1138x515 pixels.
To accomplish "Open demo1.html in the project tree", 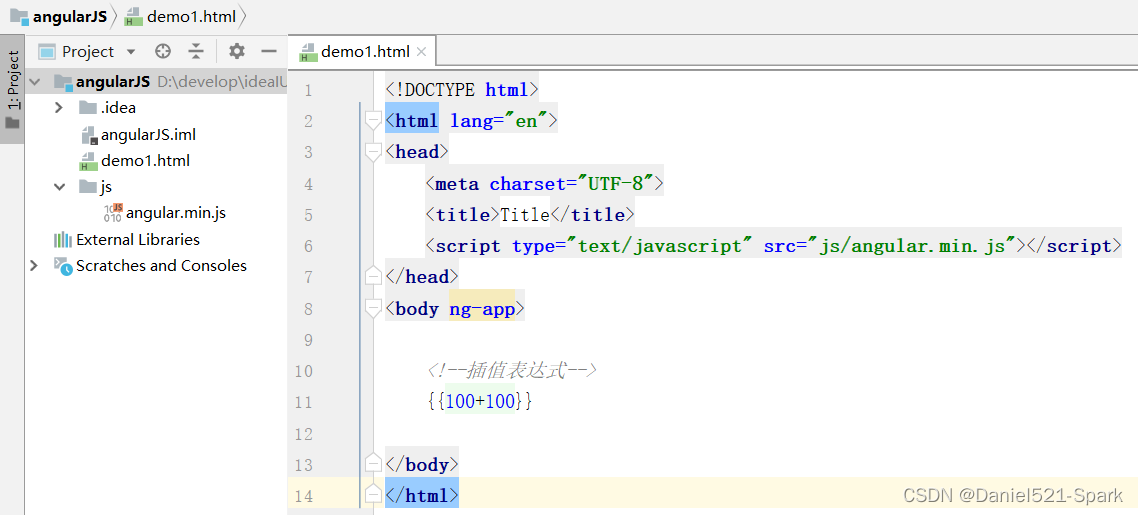I will click(x=145, y=160).
